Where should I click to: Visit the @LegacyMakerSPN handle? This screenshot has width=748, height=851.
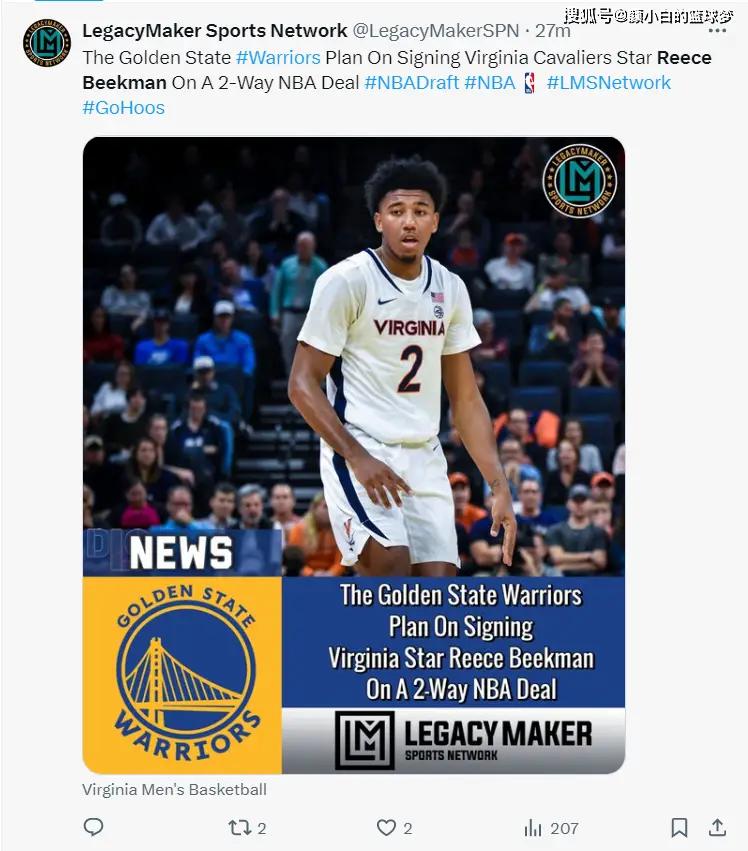(x=436, y=31)
